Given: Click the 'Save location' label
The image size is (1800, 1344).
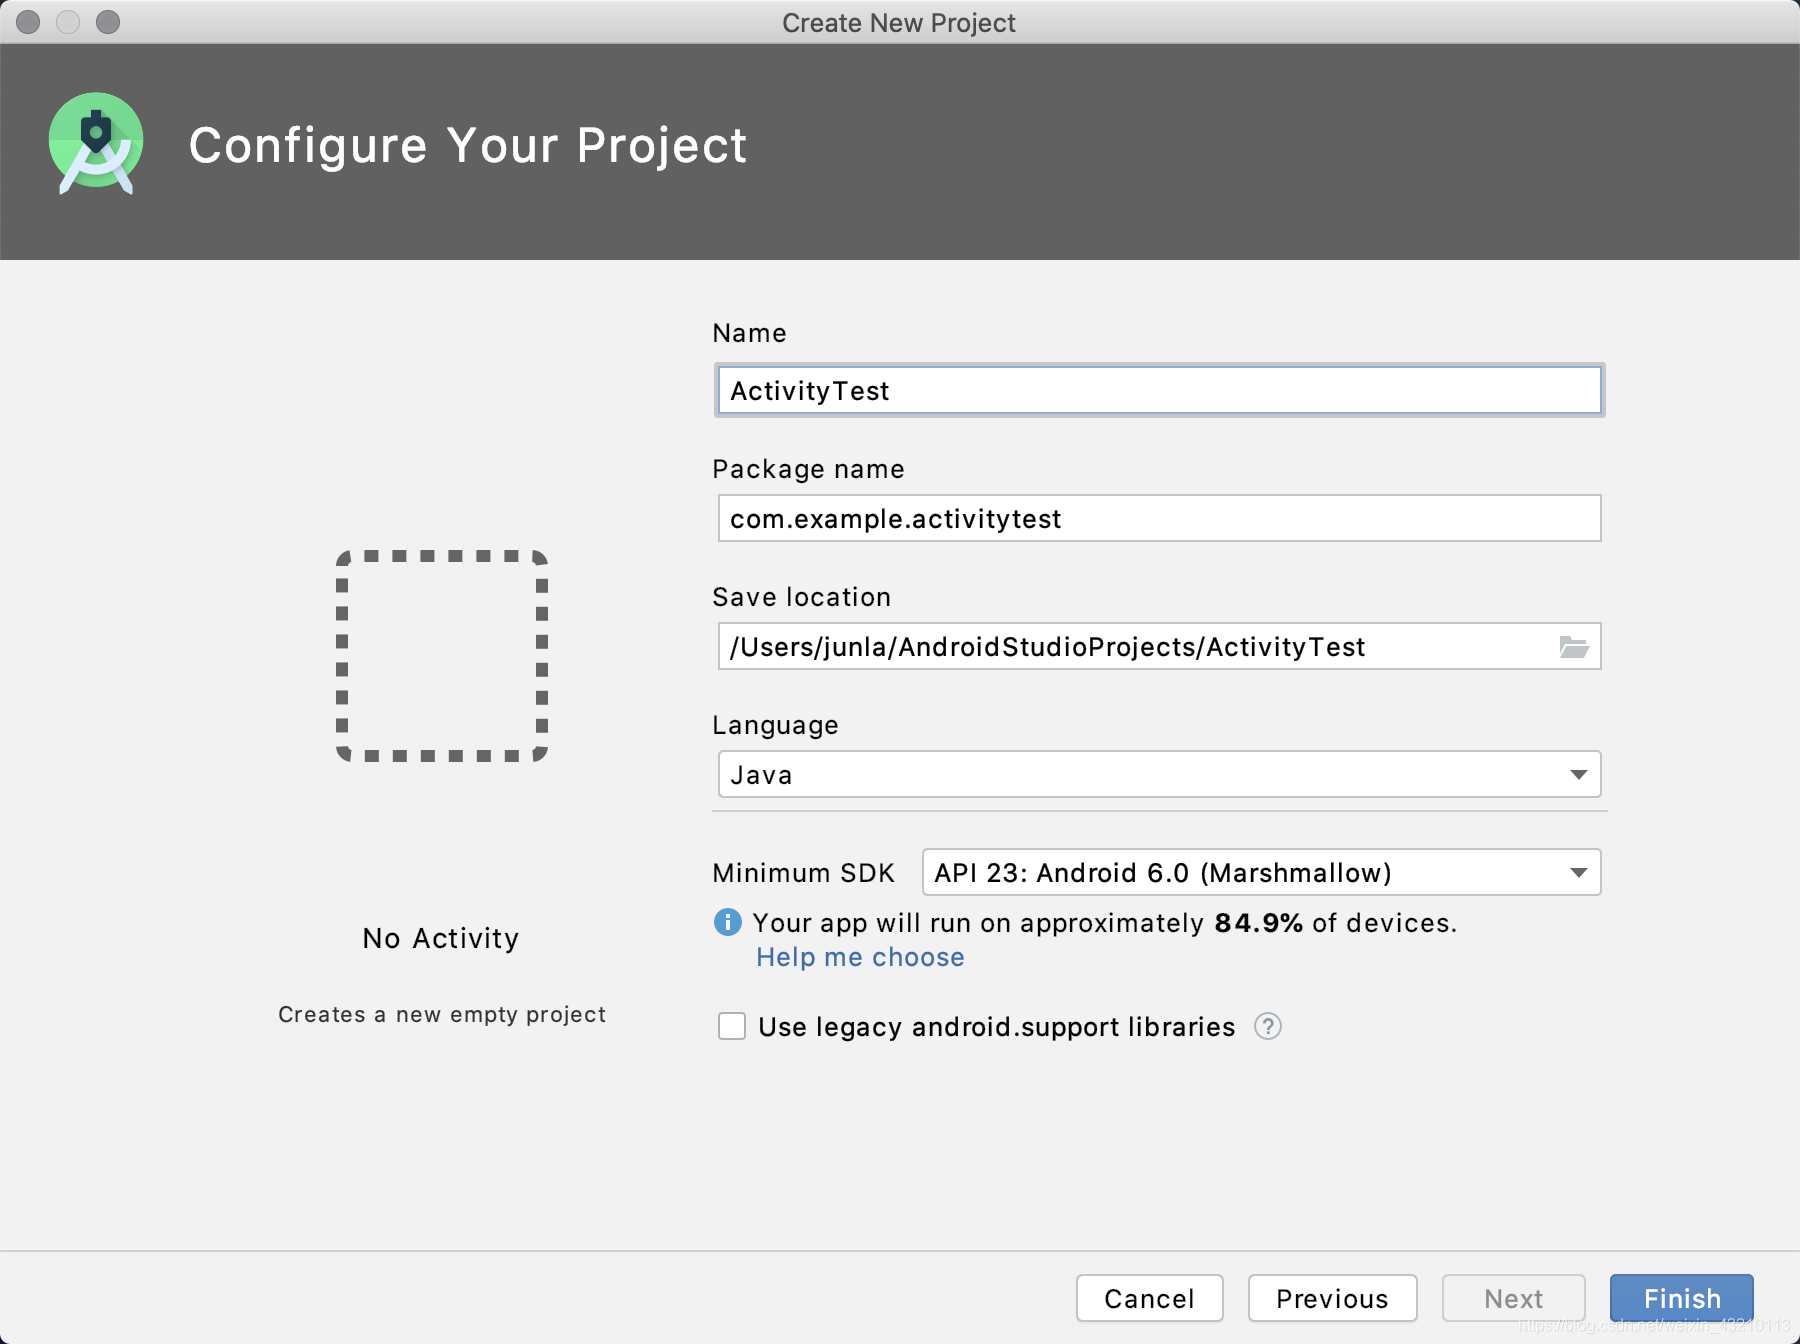Looking at the screenshot, I should coord(801,597).
